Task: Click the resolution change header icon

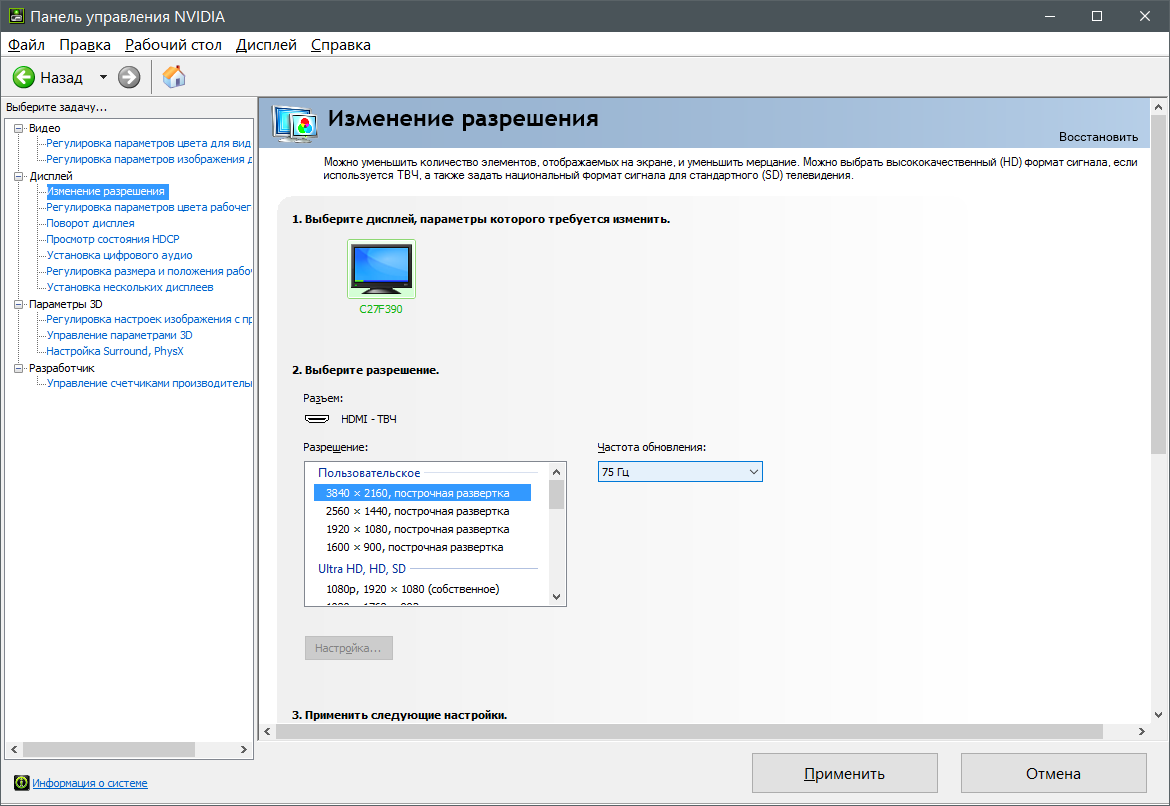Action: (x=295, y=123)
